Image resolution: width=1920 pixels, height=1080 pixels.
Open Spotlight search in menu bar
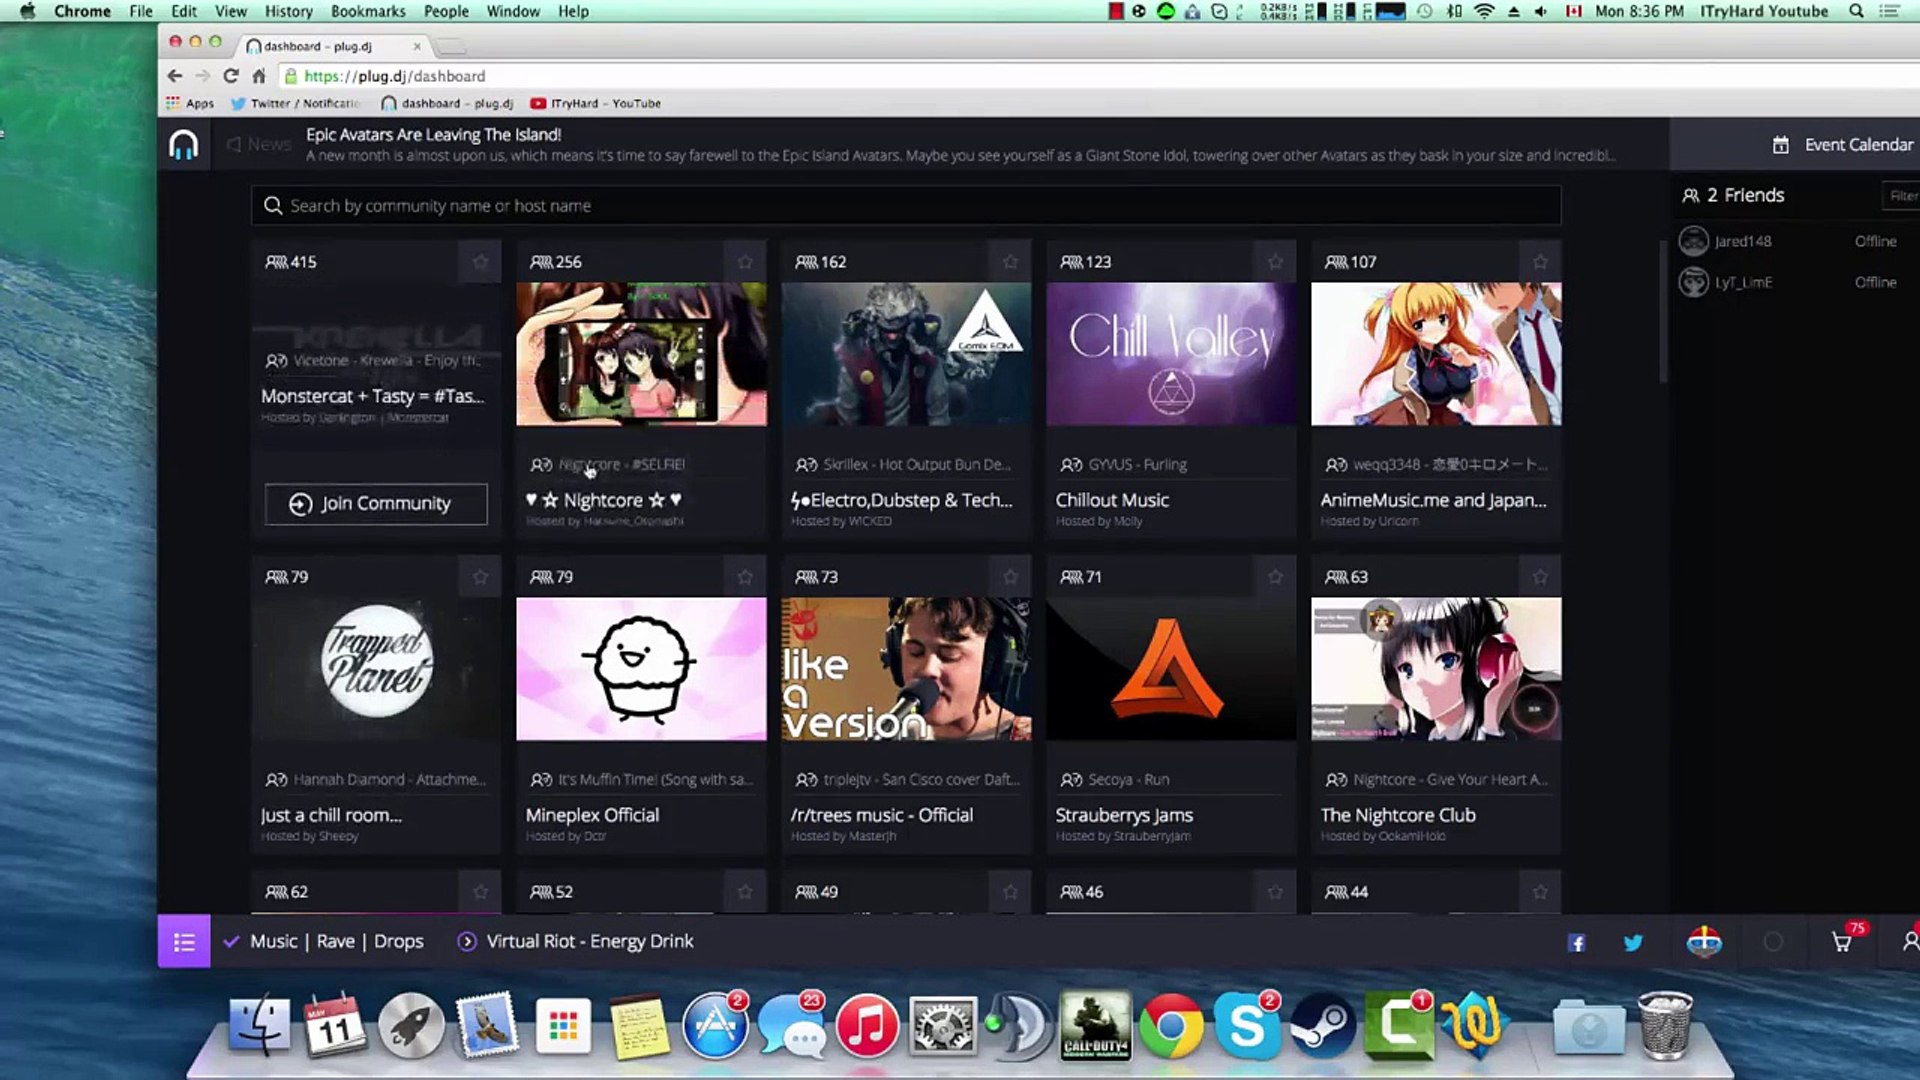[1856, 11]
